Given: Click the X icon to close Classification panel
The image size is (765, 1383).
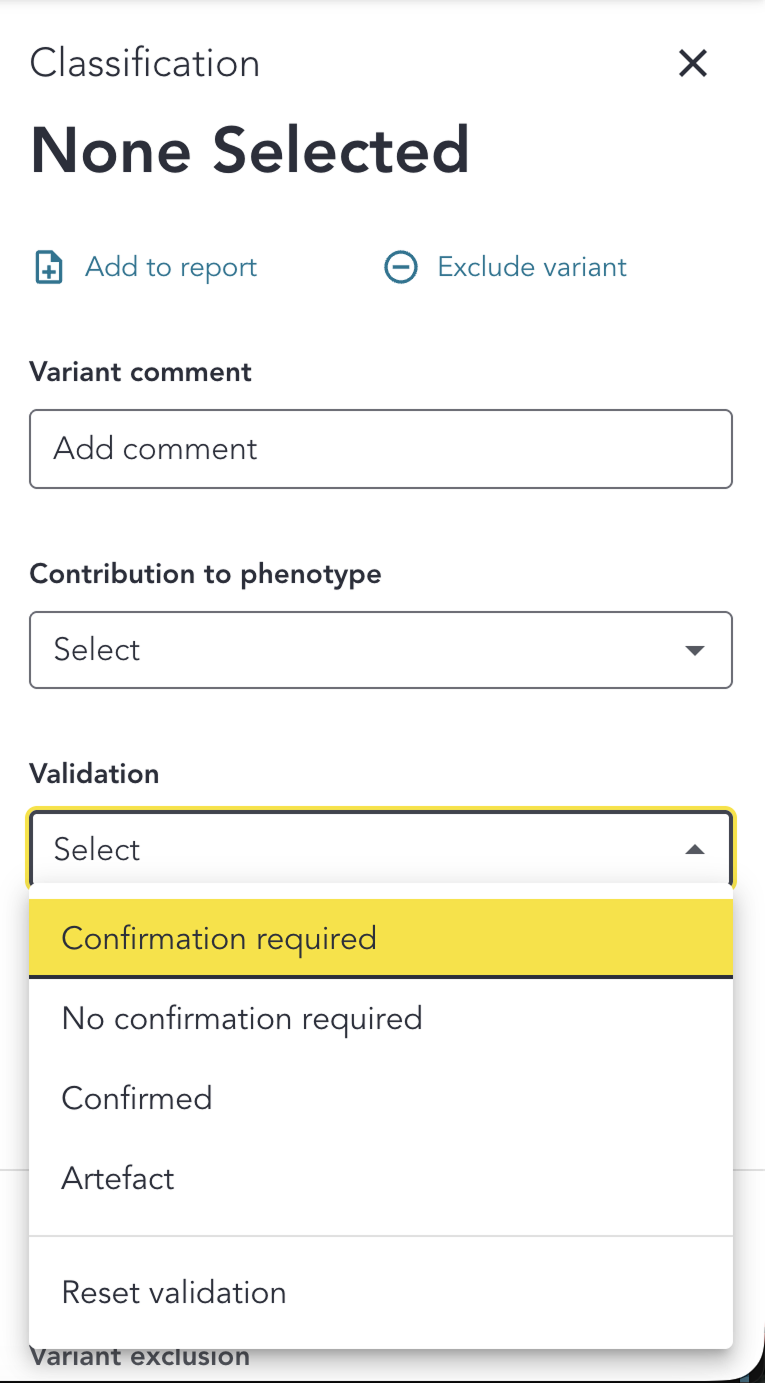Looking at the screenshot, I should [692, 63].
